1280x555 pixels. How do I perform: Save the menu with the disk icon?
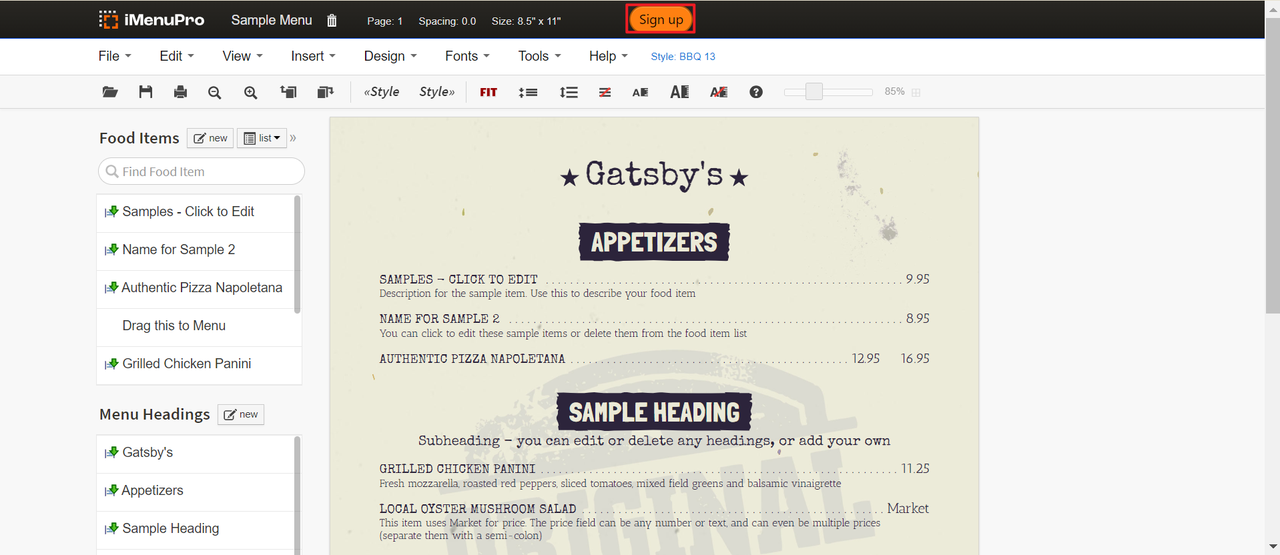(145, 92)
